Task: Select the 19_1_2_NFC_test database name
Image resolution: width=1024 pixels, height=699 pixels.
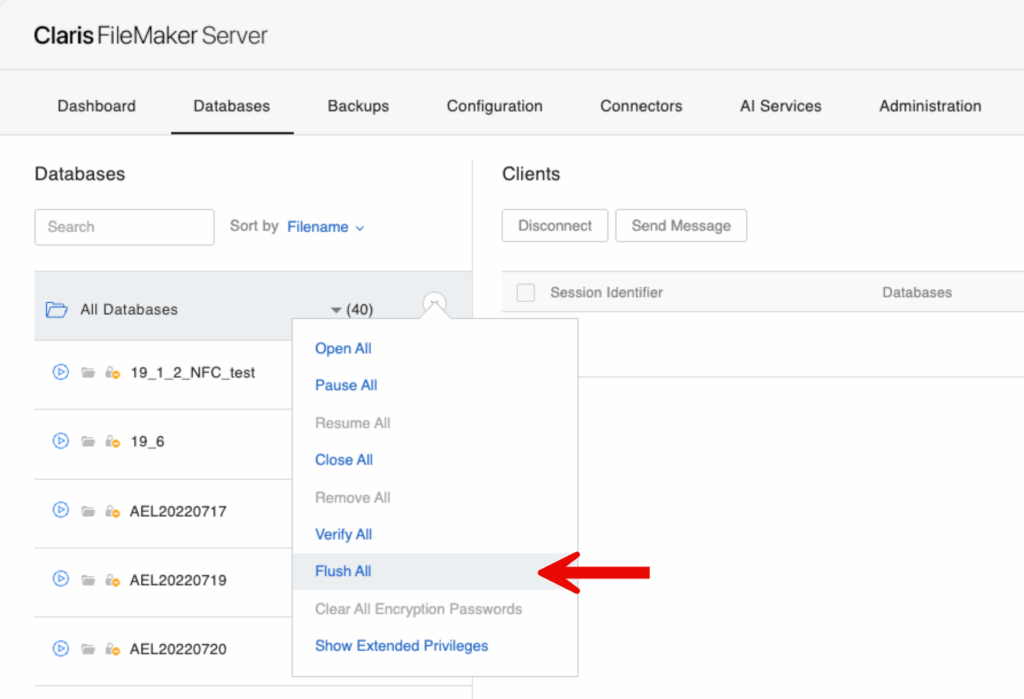Action: pyautogui.click(x=193, y=372)
